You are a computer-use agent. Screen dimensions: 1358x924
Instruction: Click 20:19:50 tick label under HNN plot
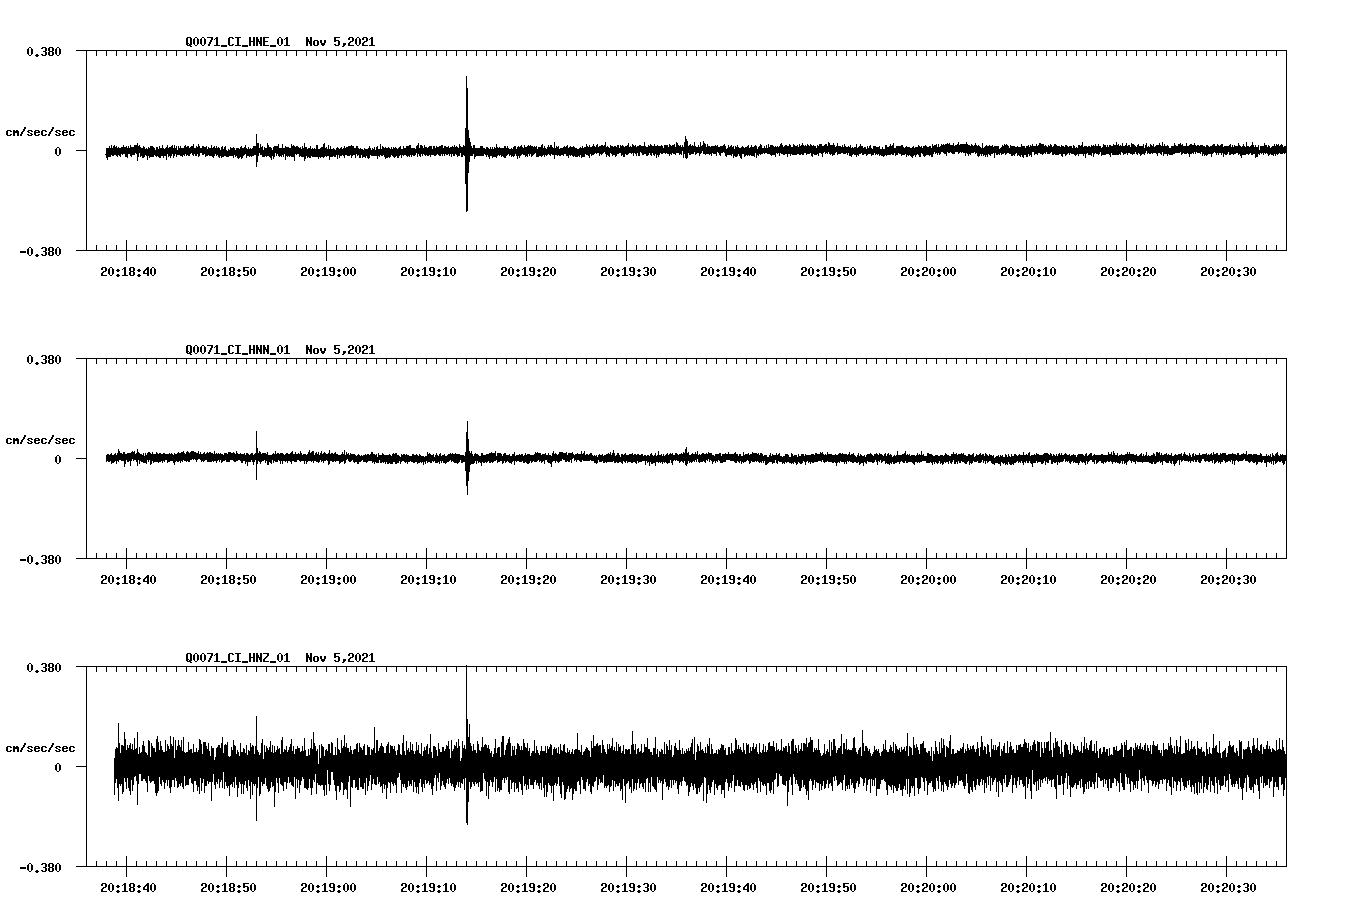point(828,579)
